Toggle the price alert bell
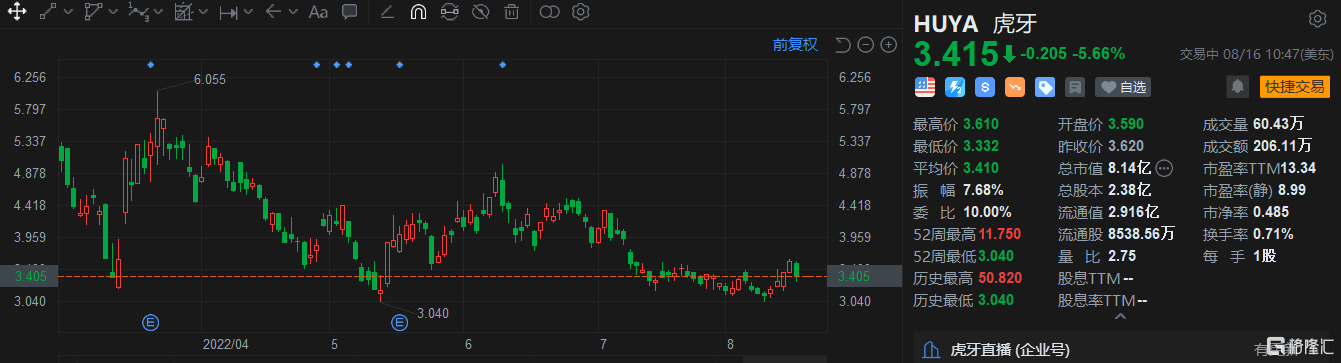The image size is (1341, 363). tap(1238, 87)
